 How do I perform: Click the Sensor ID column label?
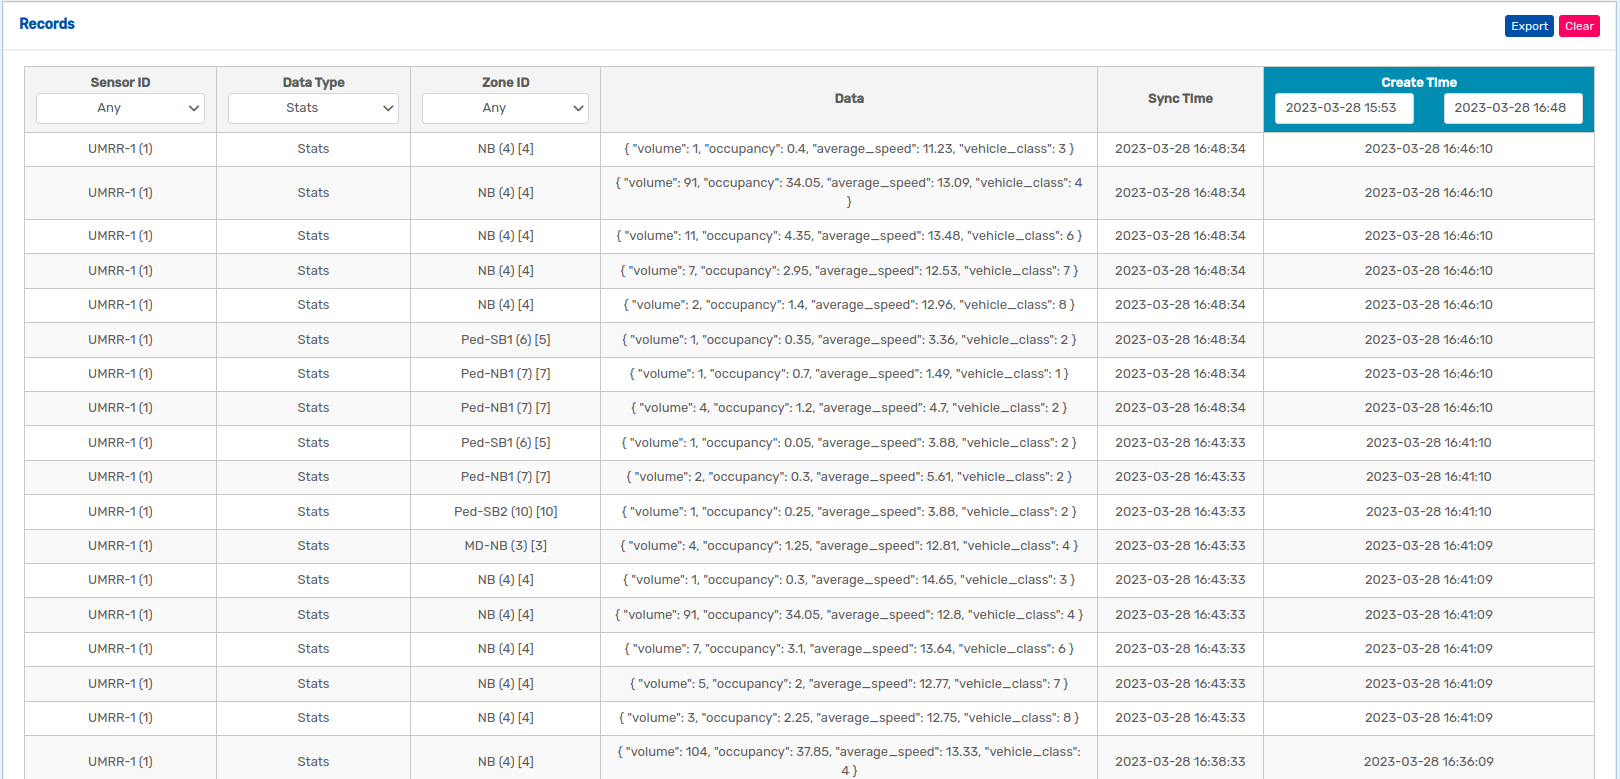click(120, 82)
